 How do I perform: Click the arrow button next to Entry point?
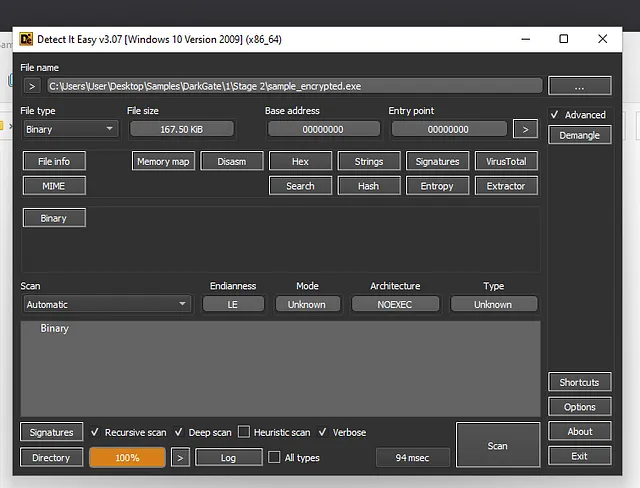[x=525, y=129]
